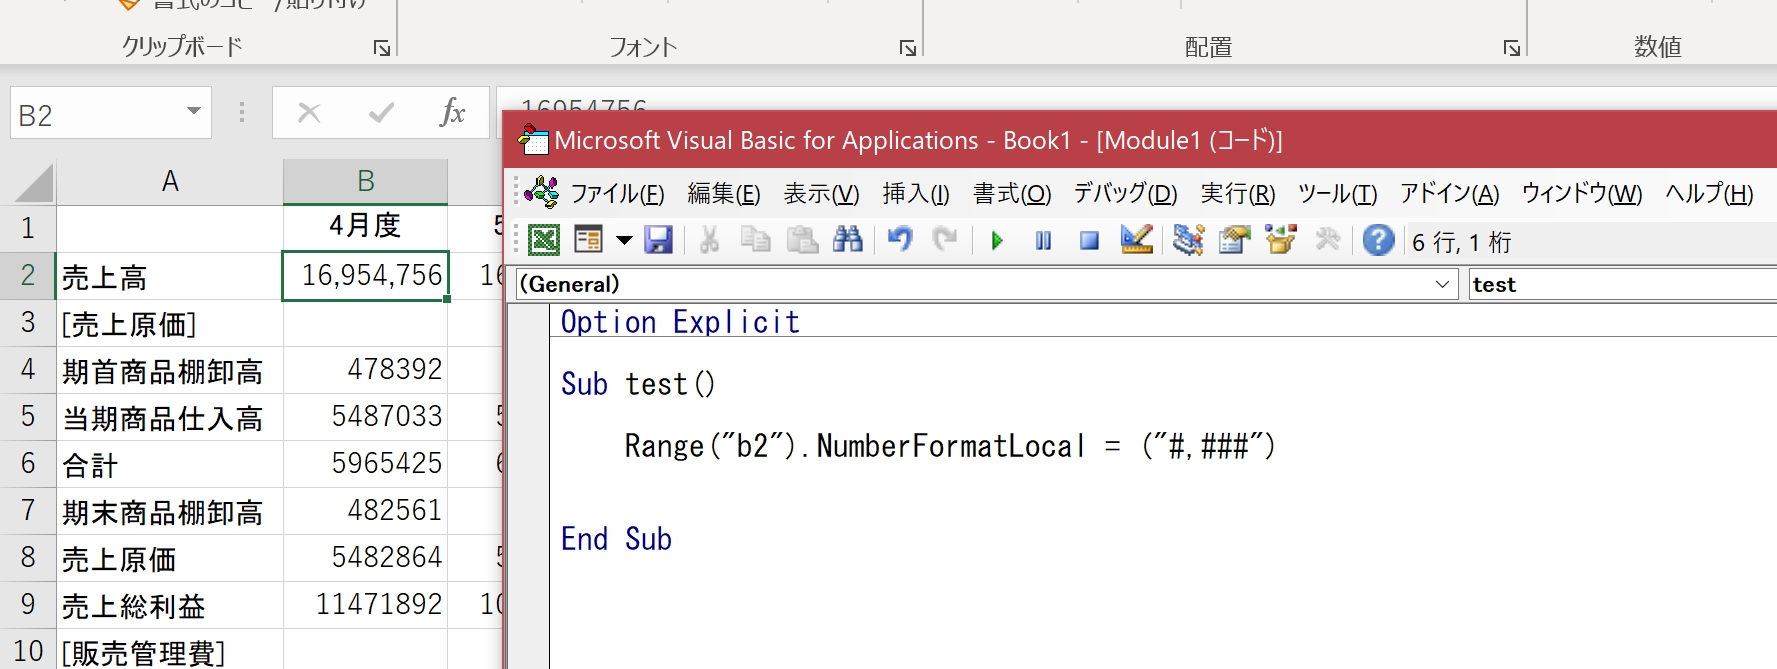Select cell with value 5965425
1777x669 pixels.
365,464
